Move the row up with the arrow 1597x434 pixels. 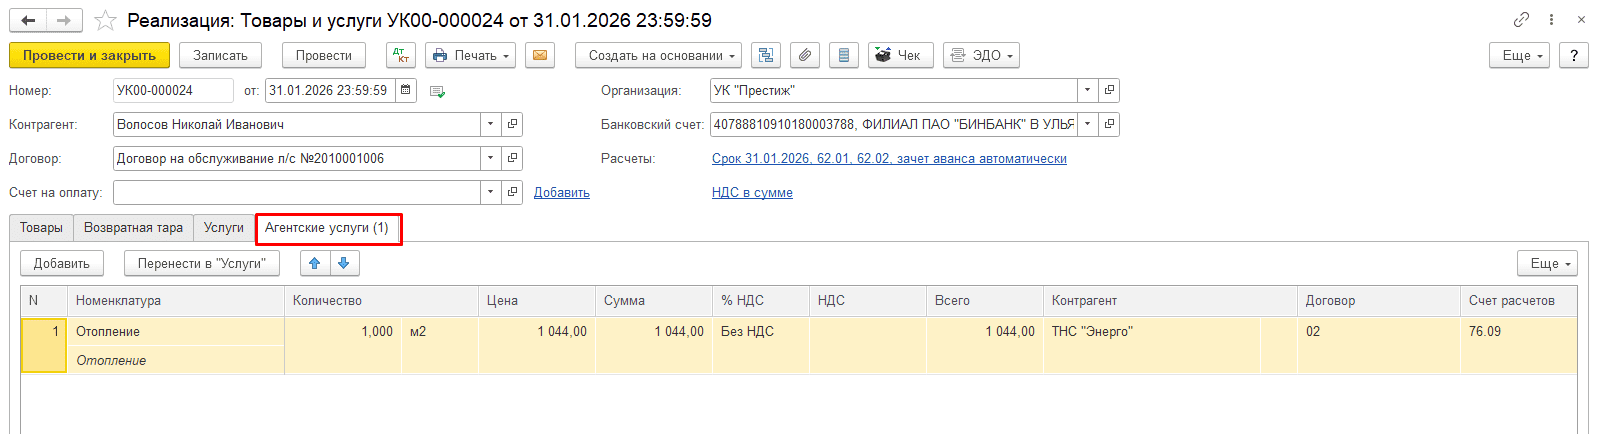(315, 263)
